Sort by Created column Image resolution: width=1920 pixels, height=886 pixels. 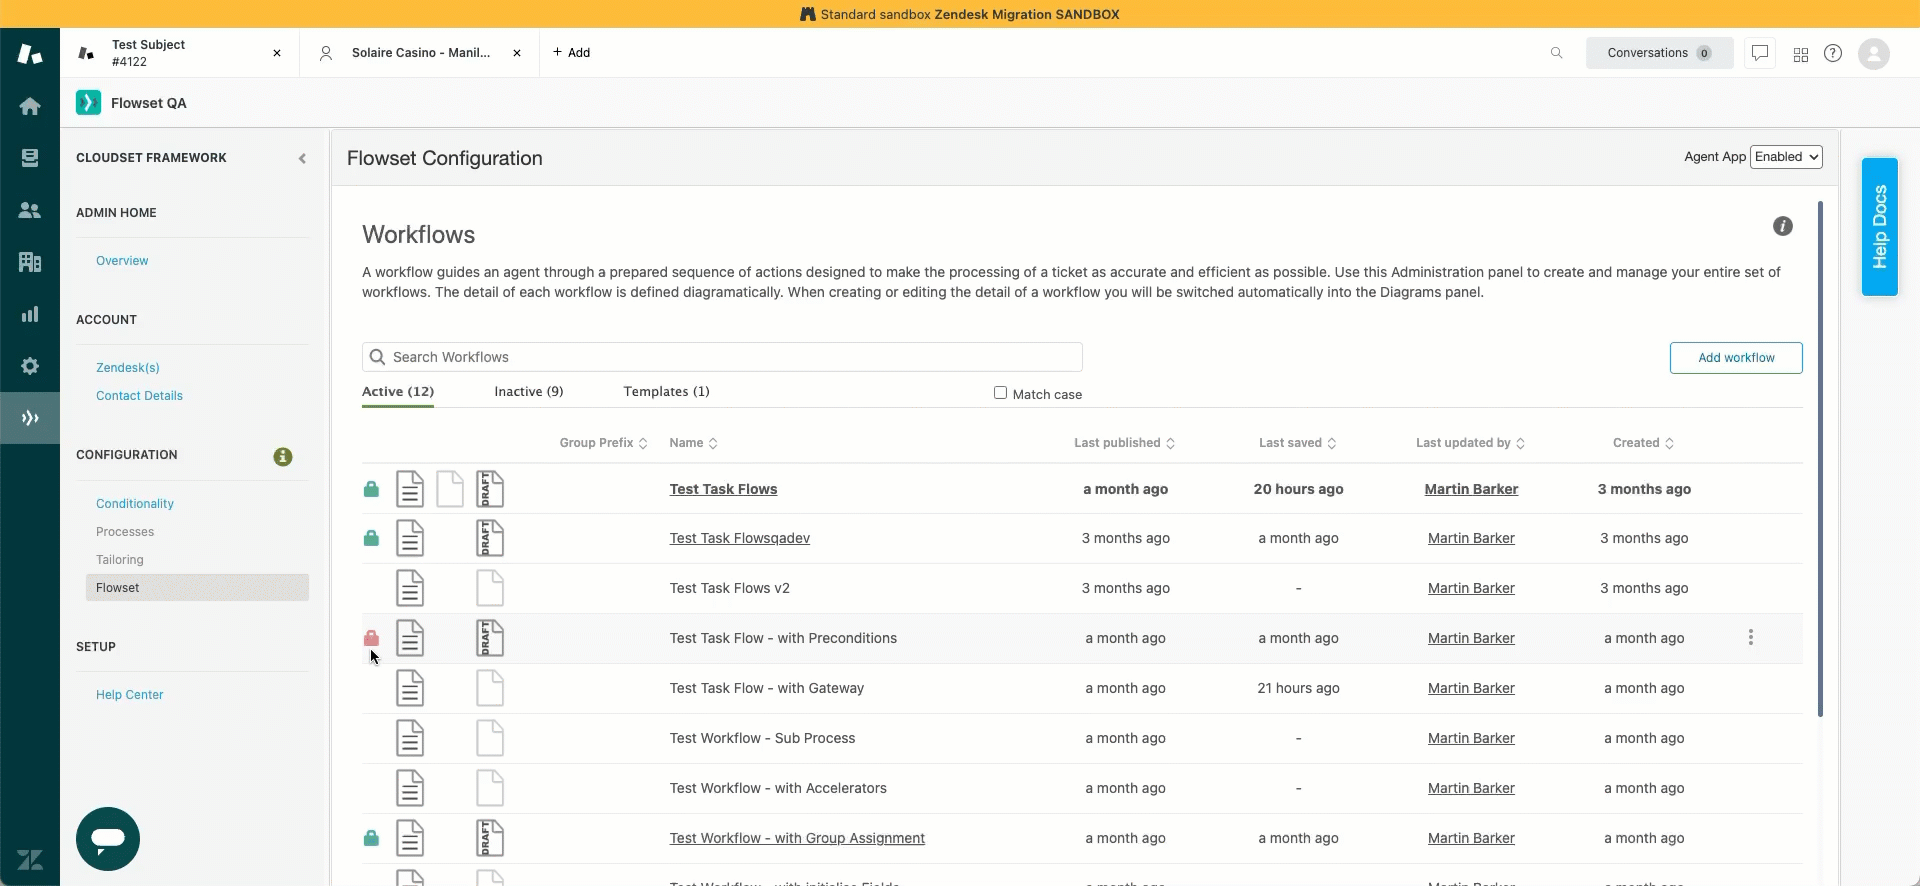tap(1643, 443)
